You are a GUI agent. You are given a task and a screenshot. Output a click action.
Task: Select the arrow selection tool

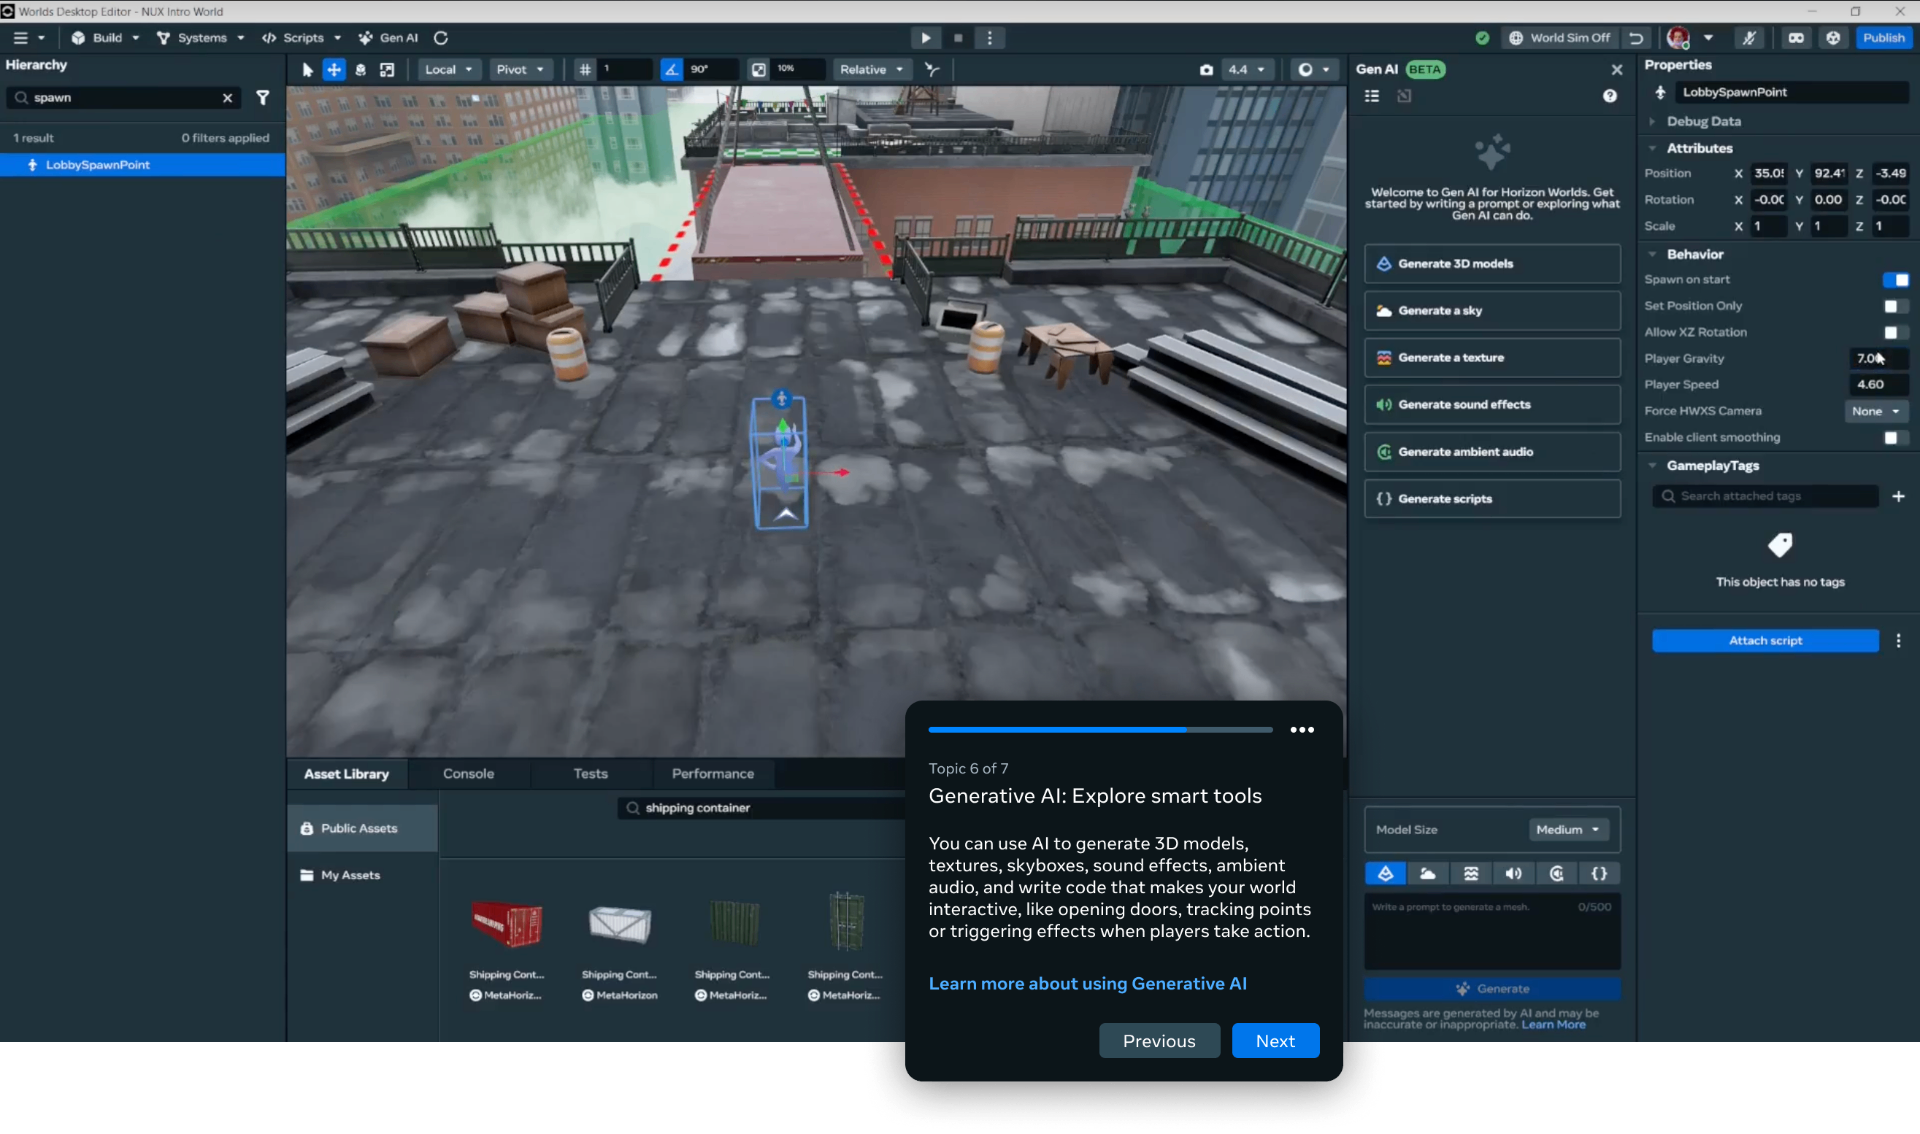coord(307,70)
